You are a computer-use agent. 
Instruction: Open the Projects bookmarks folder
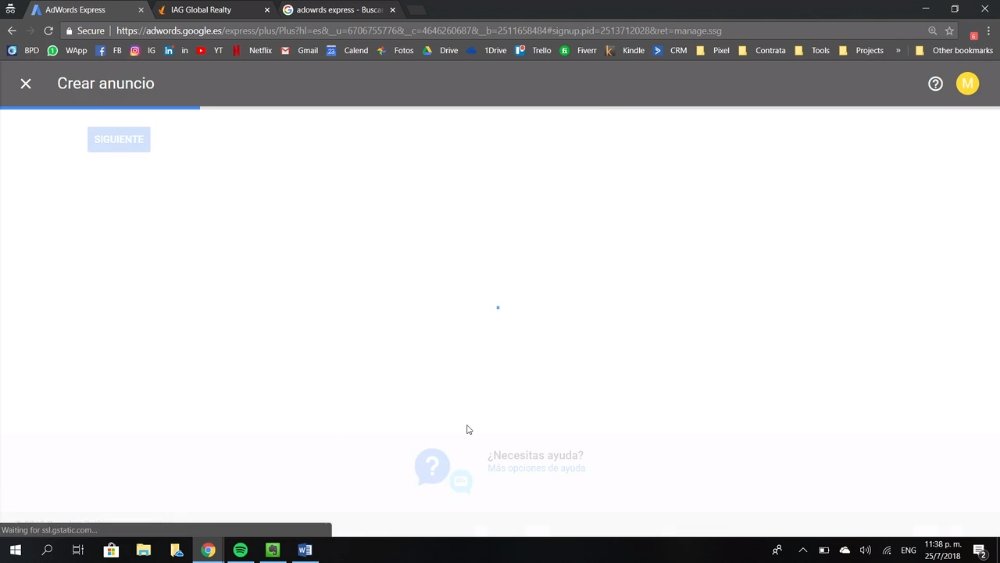(861, 50)
